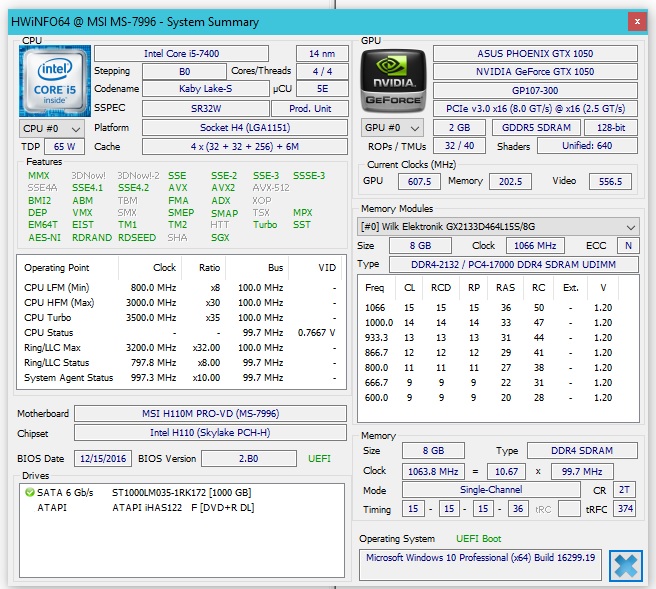Click the Unified: 640 shaders field
The image size is (656, 589).
click(587, 146)
